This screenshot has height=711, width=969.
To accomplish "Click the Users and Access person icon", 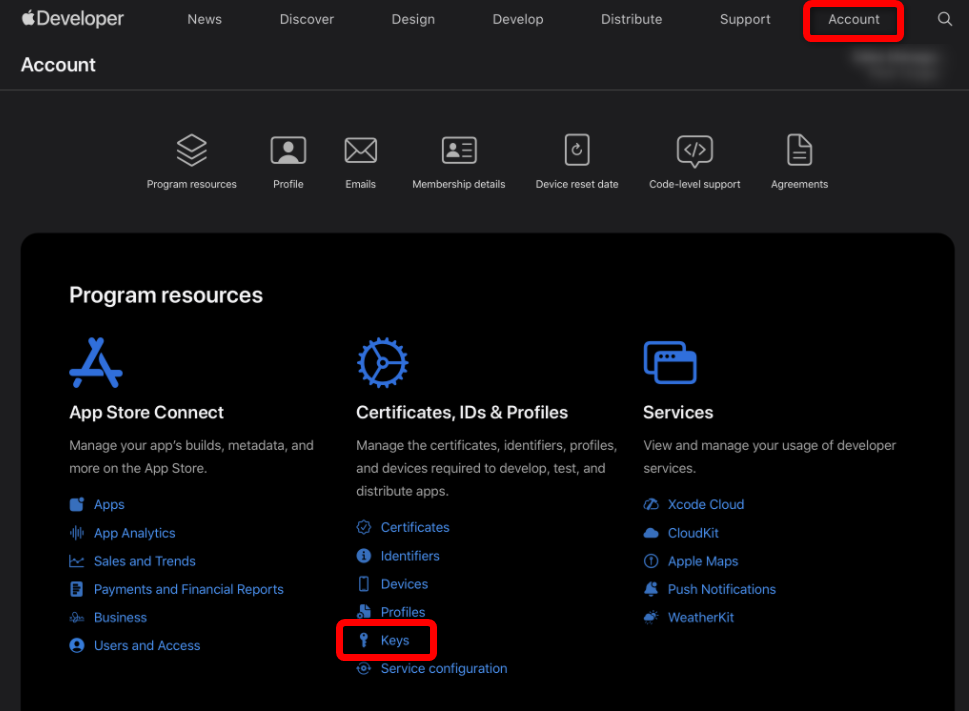I will [77, 646].
